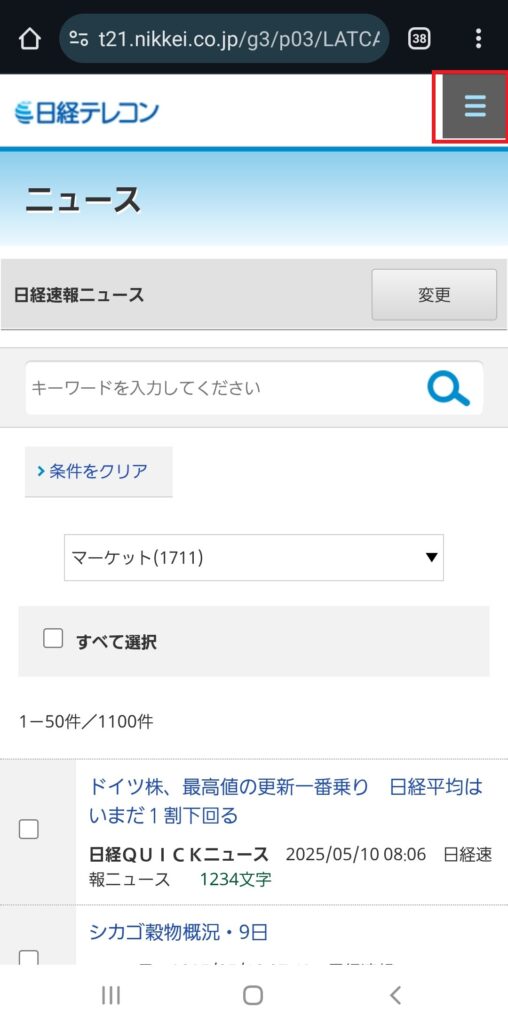Click the 変更 button

434,295
